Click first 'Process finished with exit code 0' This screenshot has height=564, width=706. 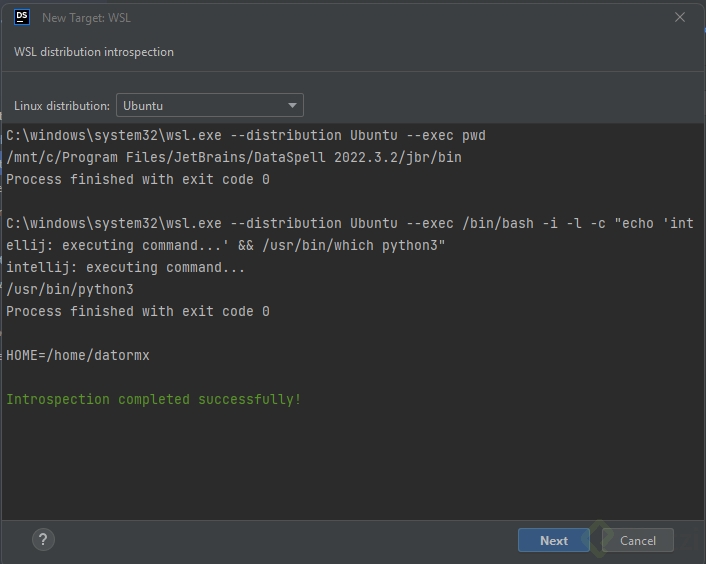pyautogui.click(x=138, y=180)
